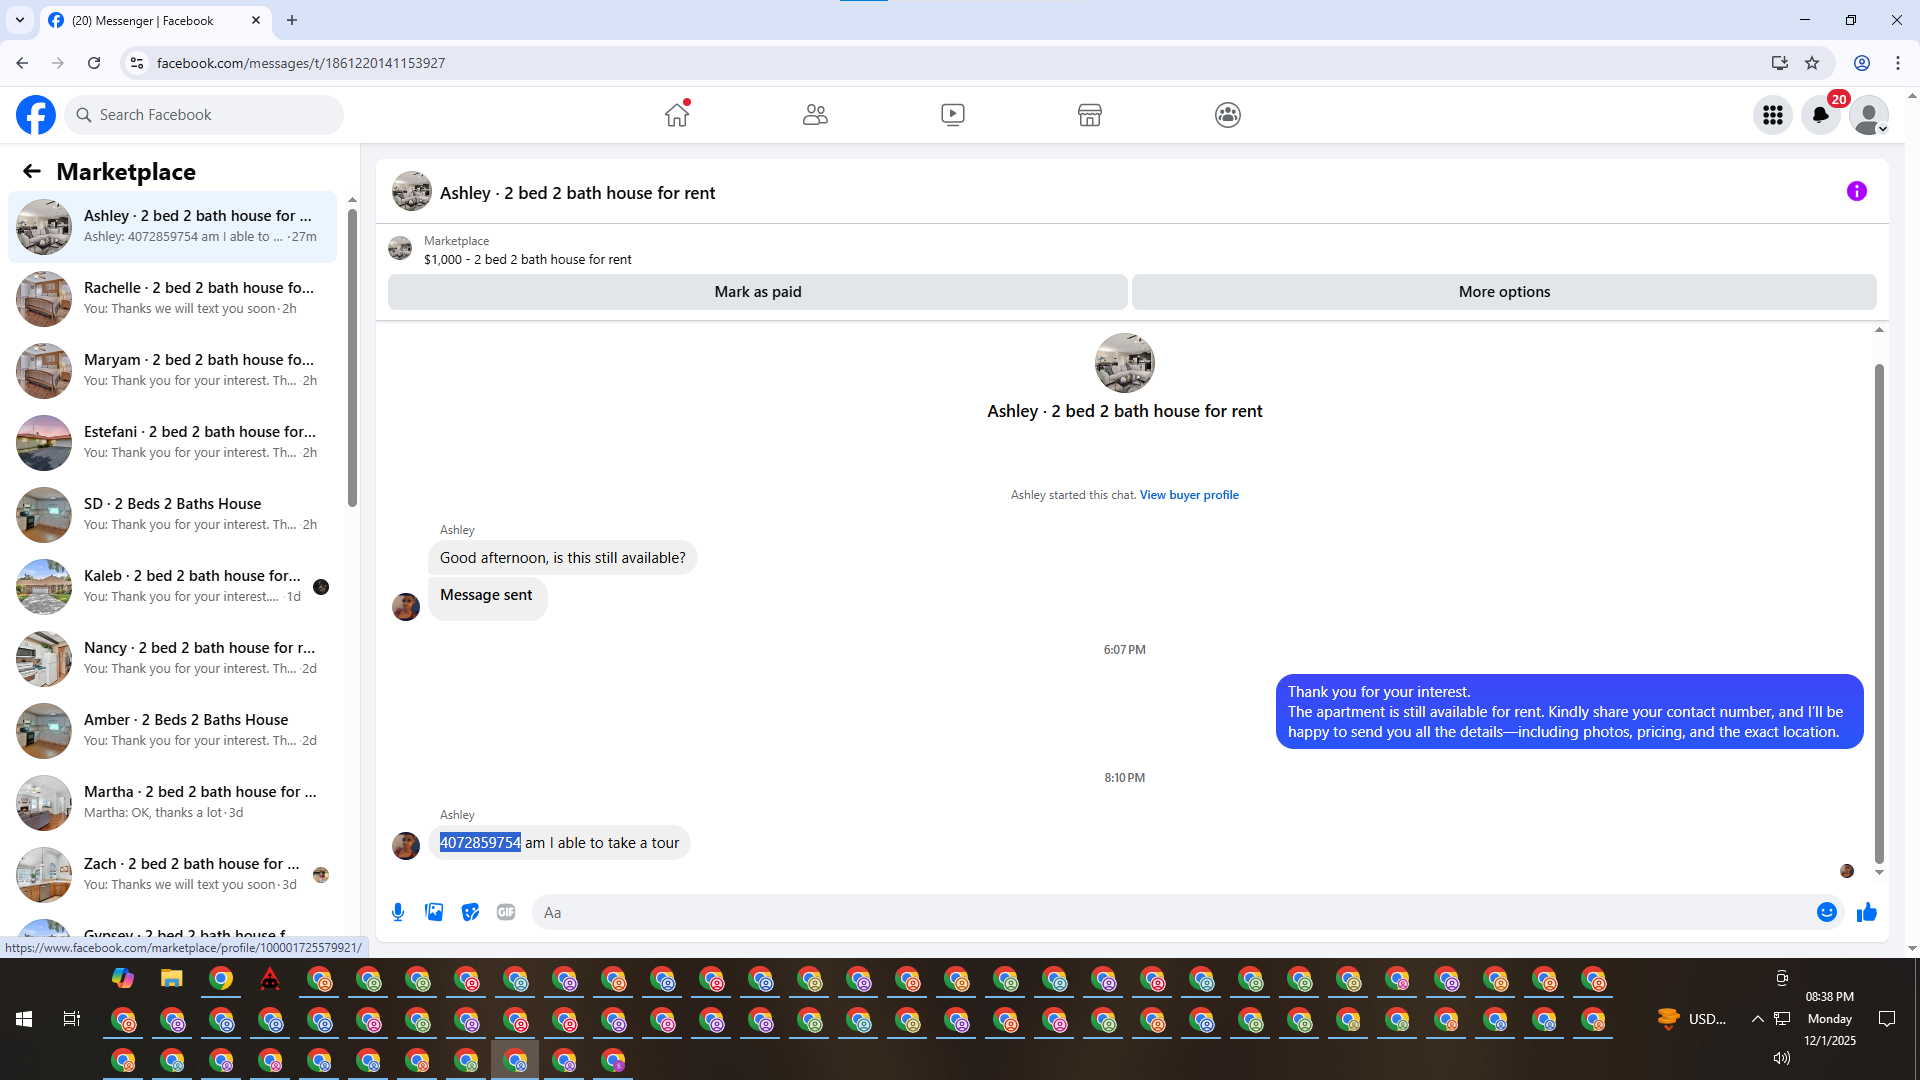This screenshot has height=1080, width=1920.
Task: Open Estefani's conversation in the list
Action: tap(172, 443)
